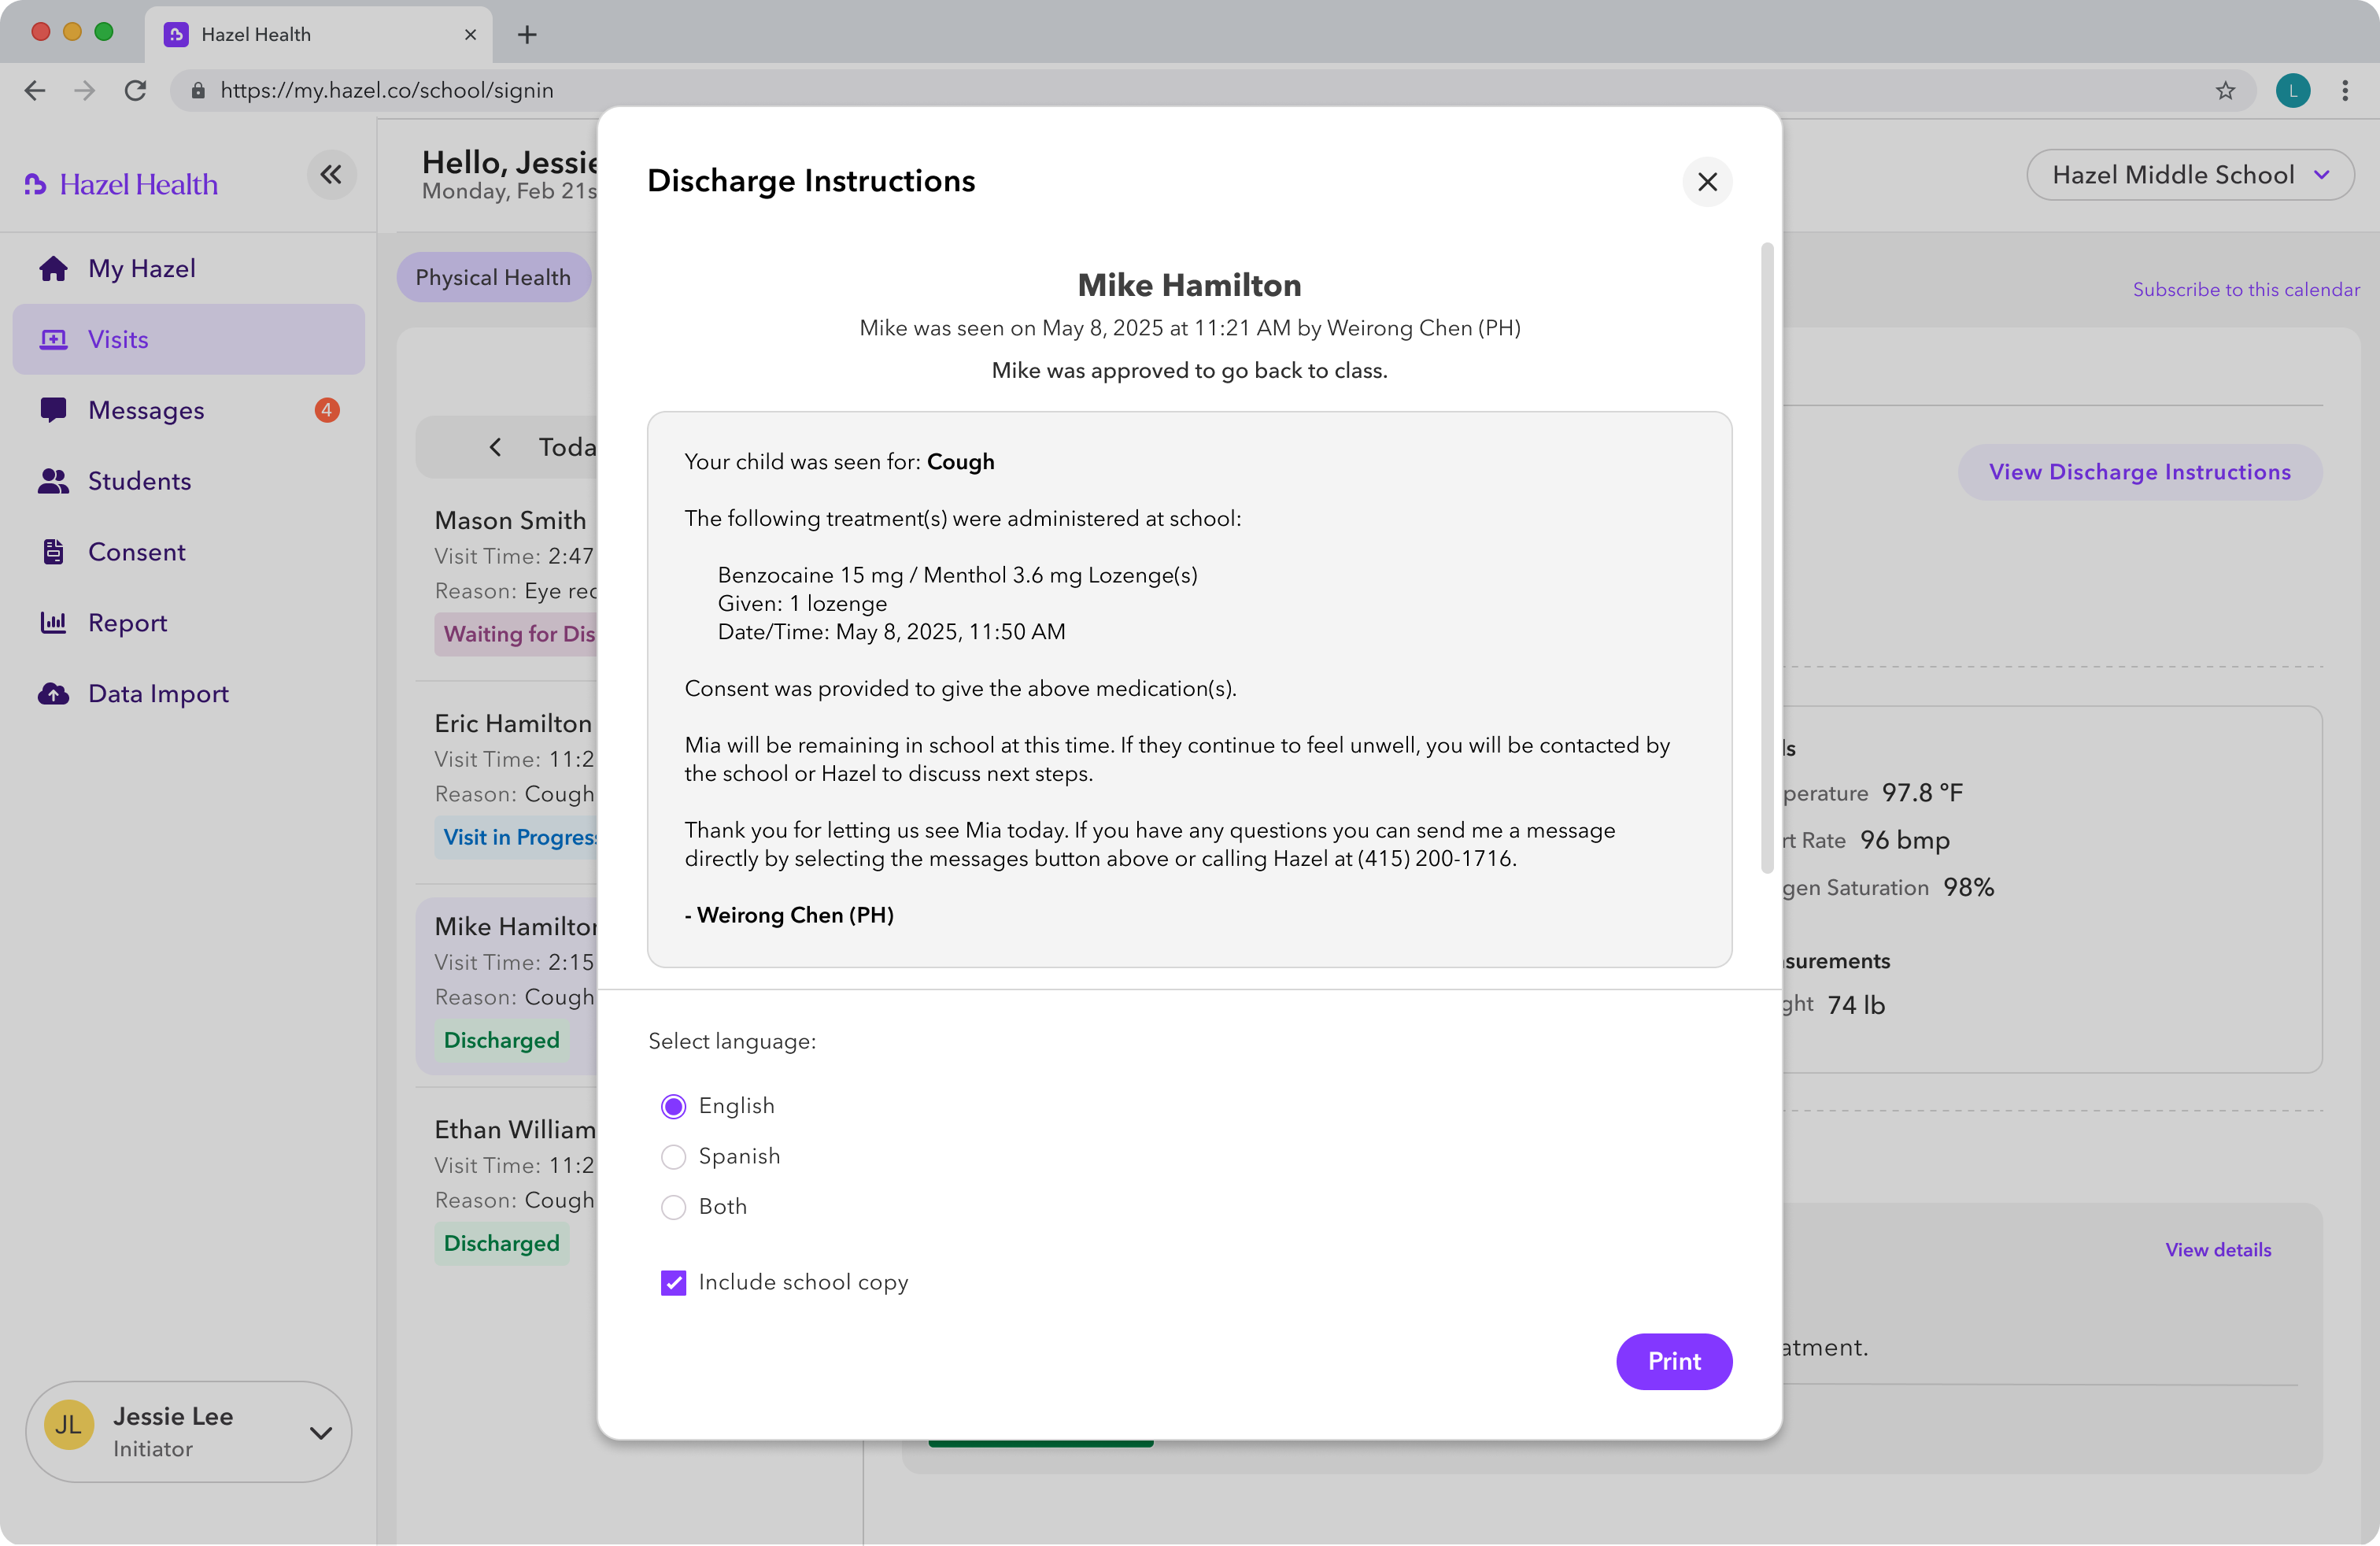Click Visit in Progress status badge
2380x1546 pixels.
[516, 838]
